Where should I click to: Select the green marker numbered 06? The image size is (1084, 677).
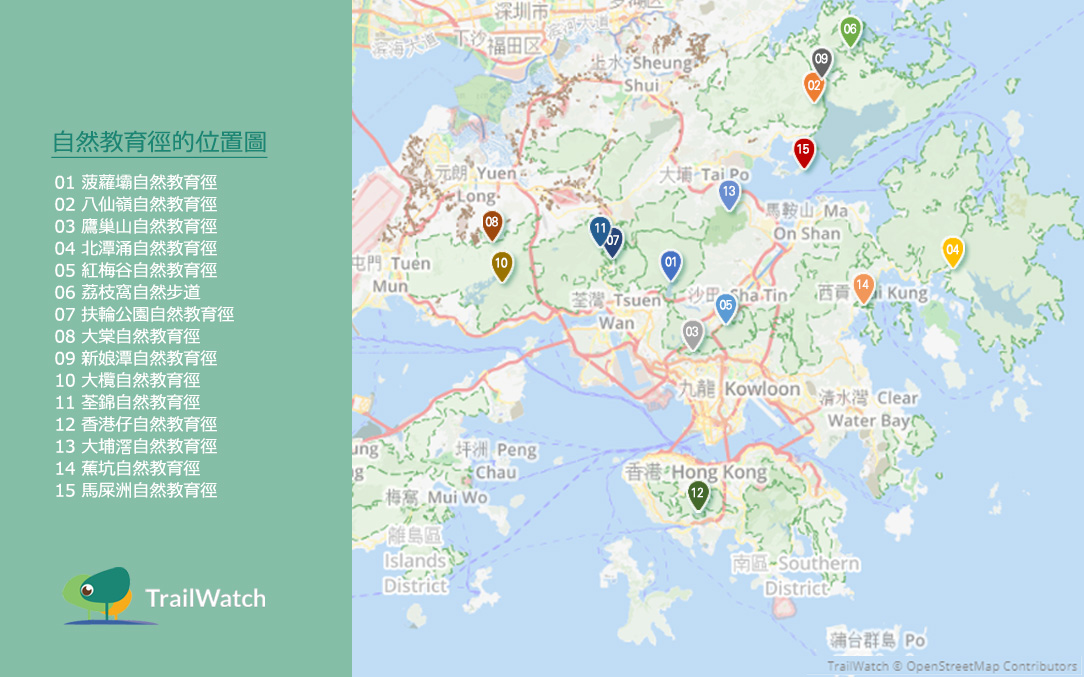tap(850, 31)
